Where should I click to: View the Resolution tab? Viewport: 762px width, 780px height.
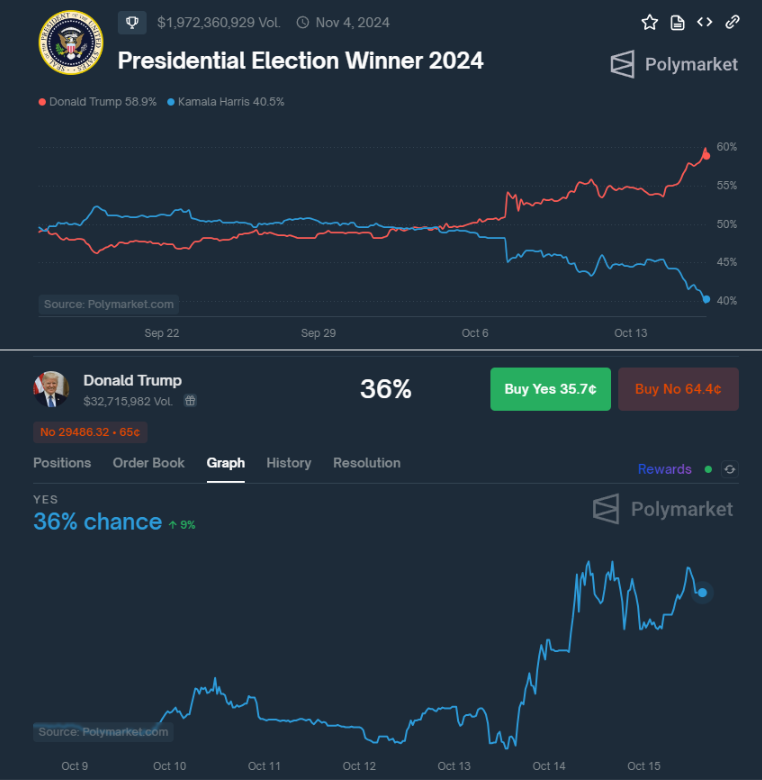pyautogui.click(x=367, y=463)
